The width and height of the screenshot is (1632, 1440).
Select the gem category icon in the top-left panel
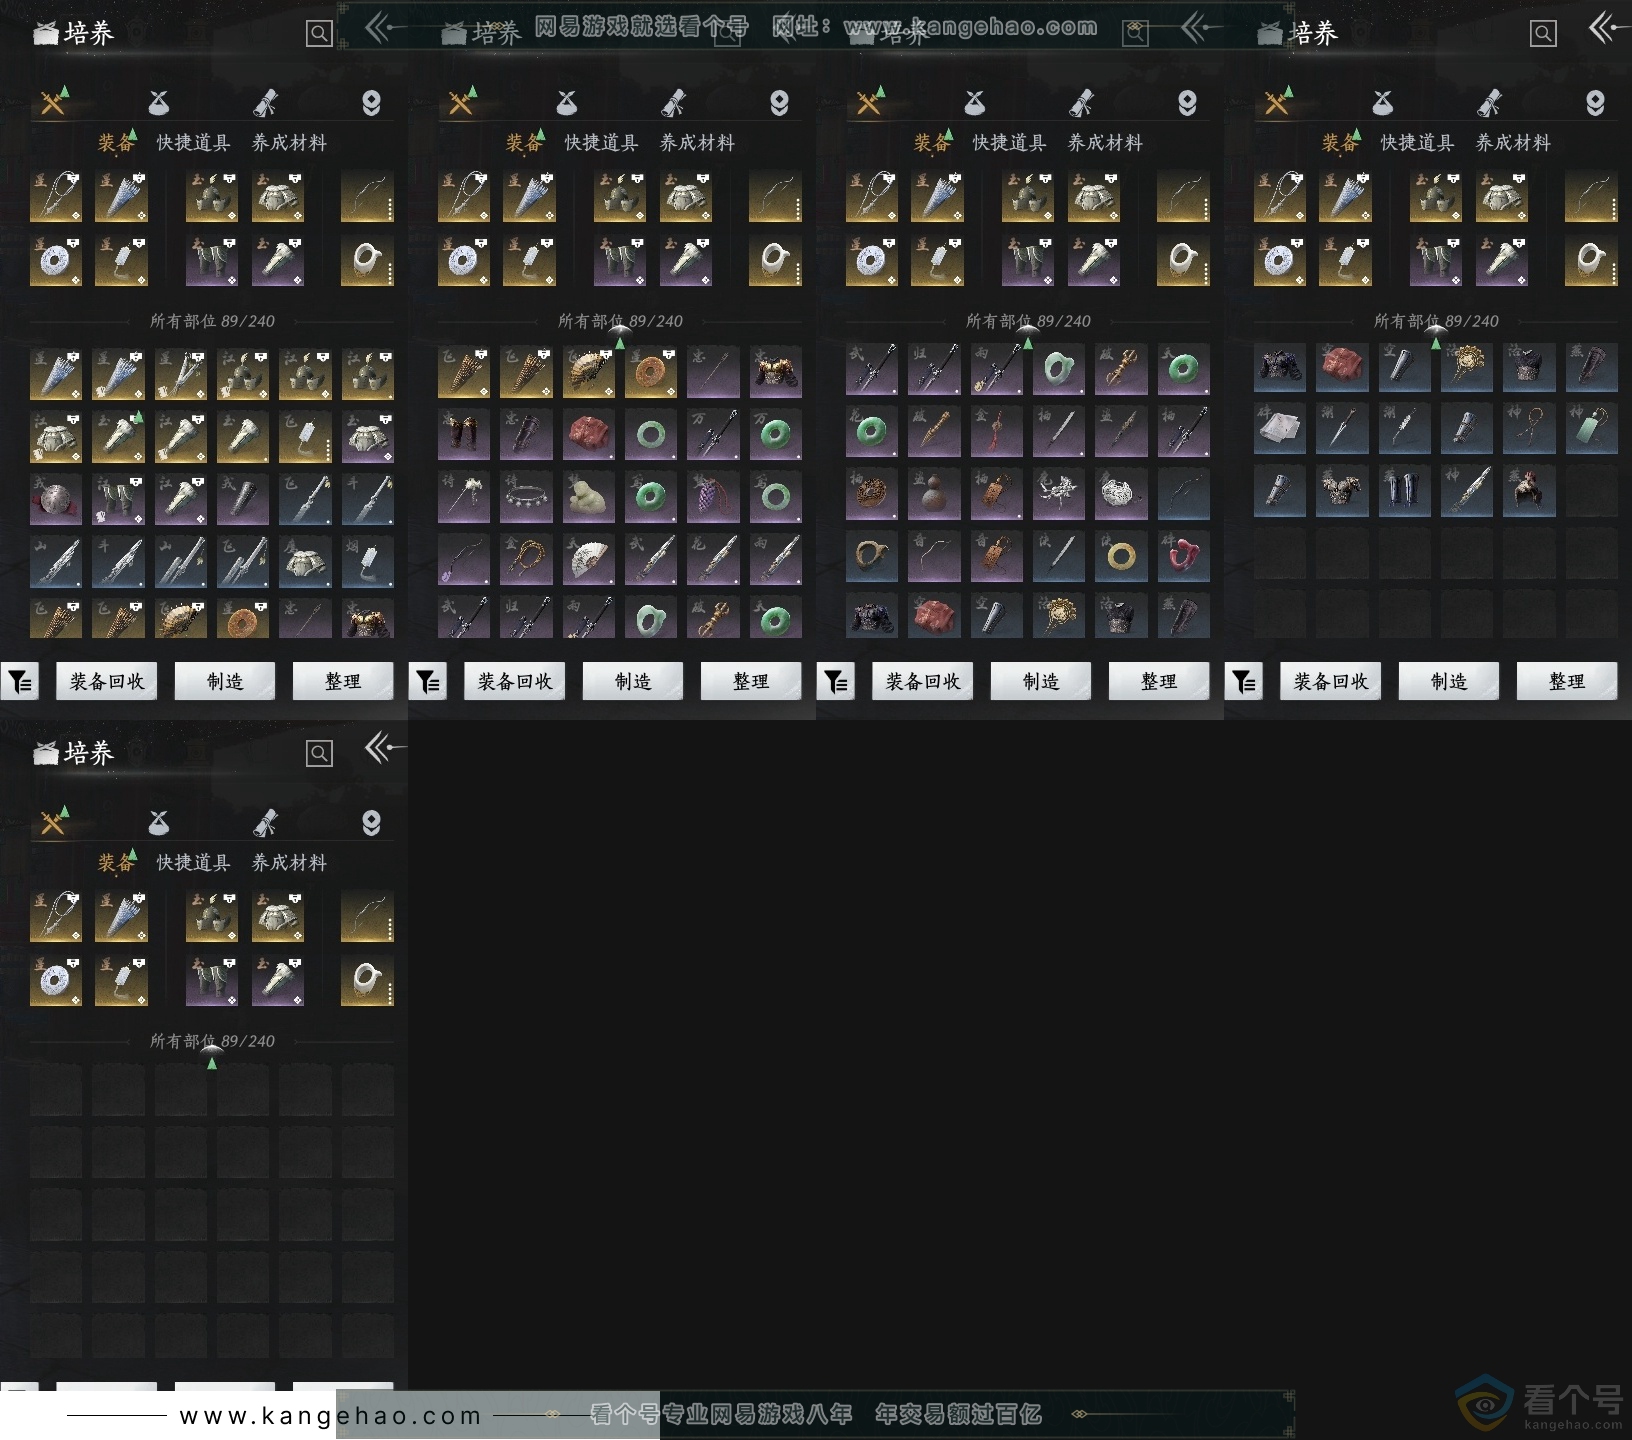coord(371,103)
